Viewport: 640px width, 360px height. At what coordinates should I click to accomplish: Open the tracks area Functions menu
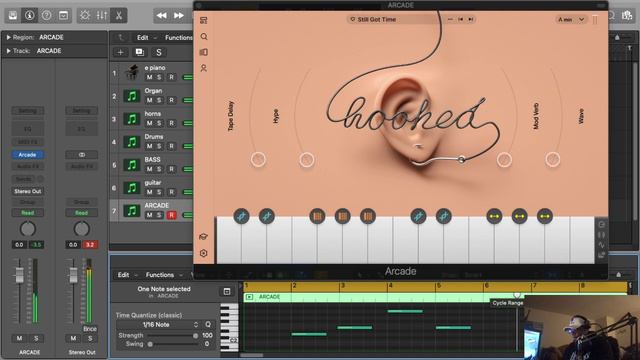coord(178,38)
